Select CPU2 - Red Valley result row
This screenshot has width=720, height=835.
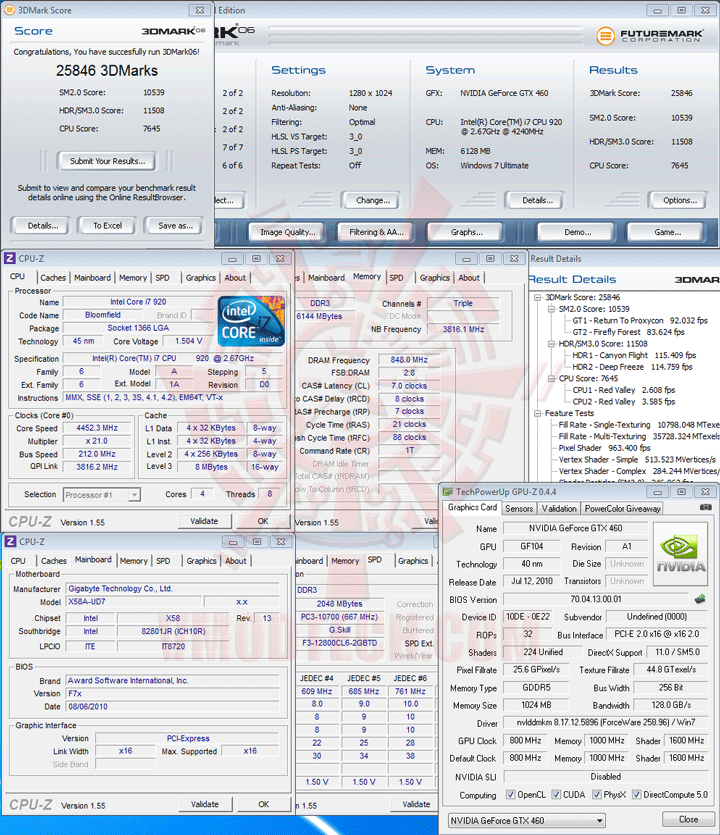coord(624,402)
